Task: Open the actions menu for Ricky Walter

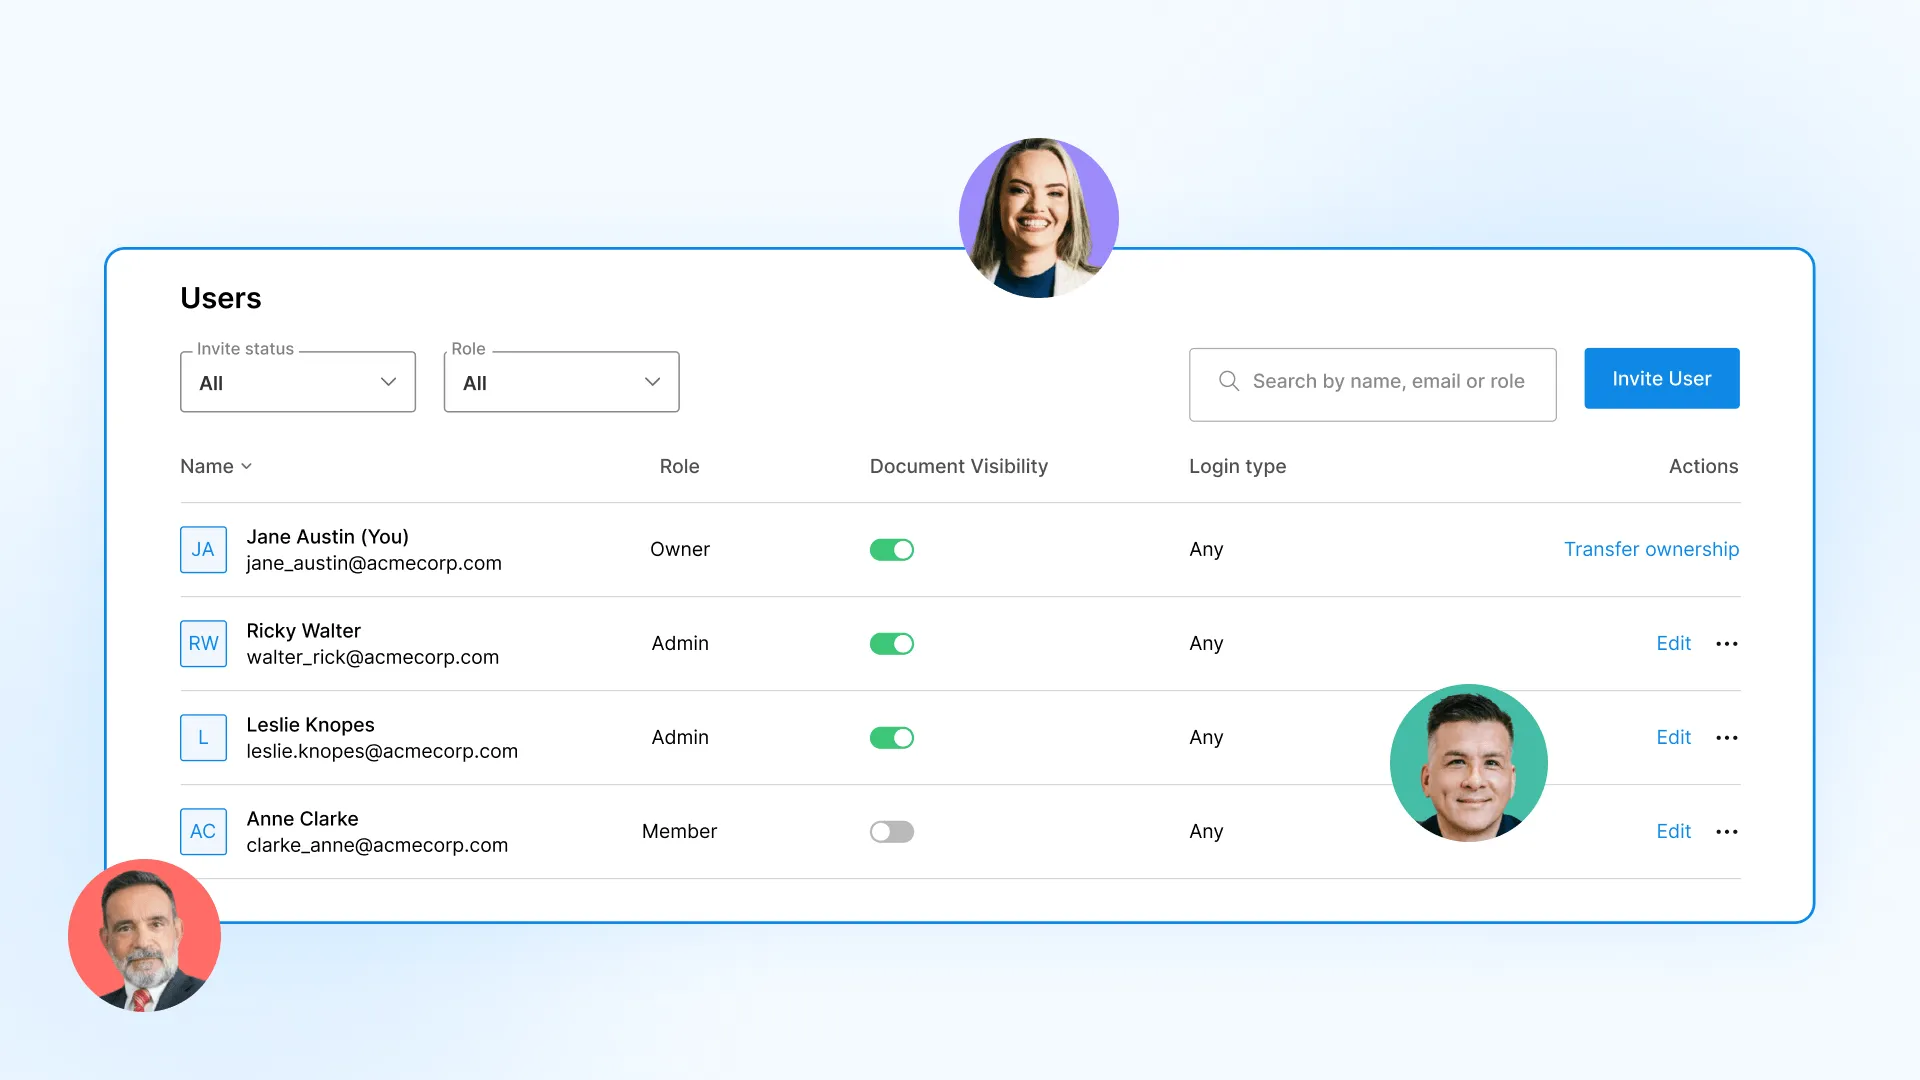Action: point(1726,643)
